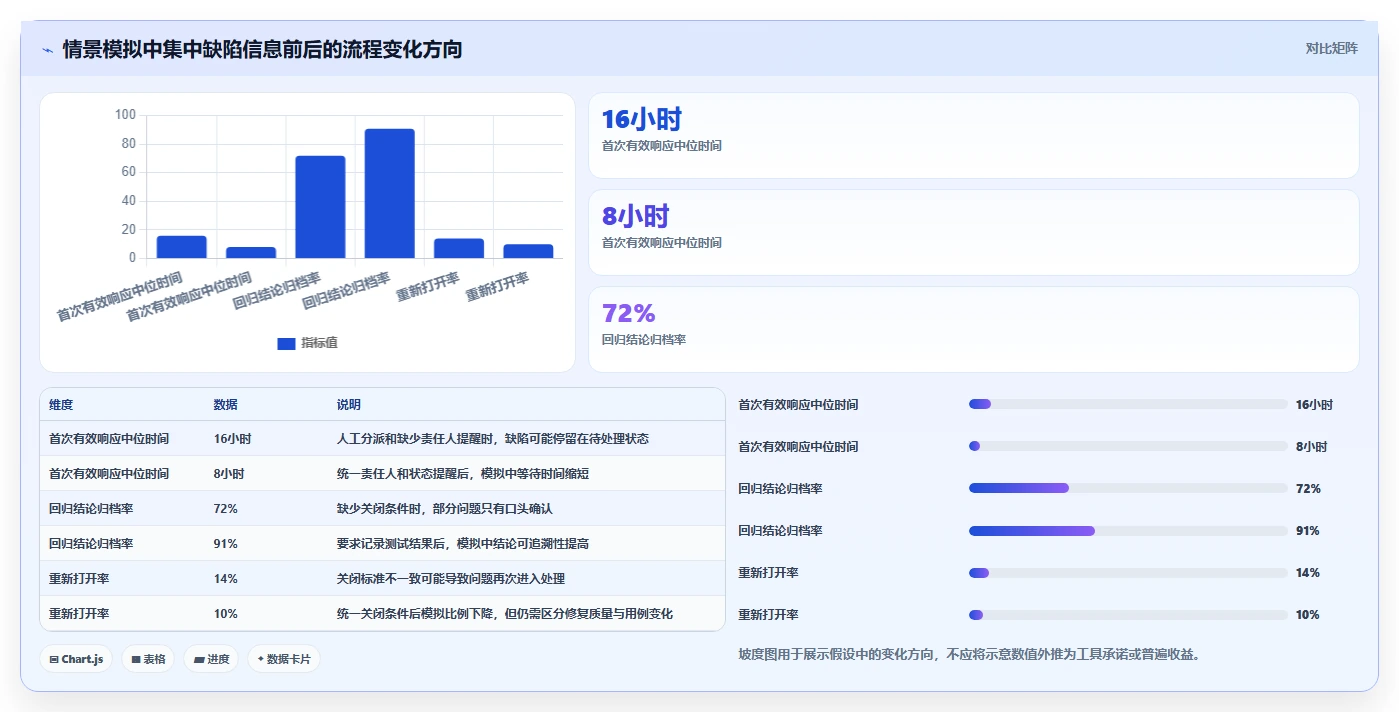Click the footnote starting with 坡度图用于展示假设中的变化方向
Viewport: 1399px width, 712px height.
tap(969, 655)
